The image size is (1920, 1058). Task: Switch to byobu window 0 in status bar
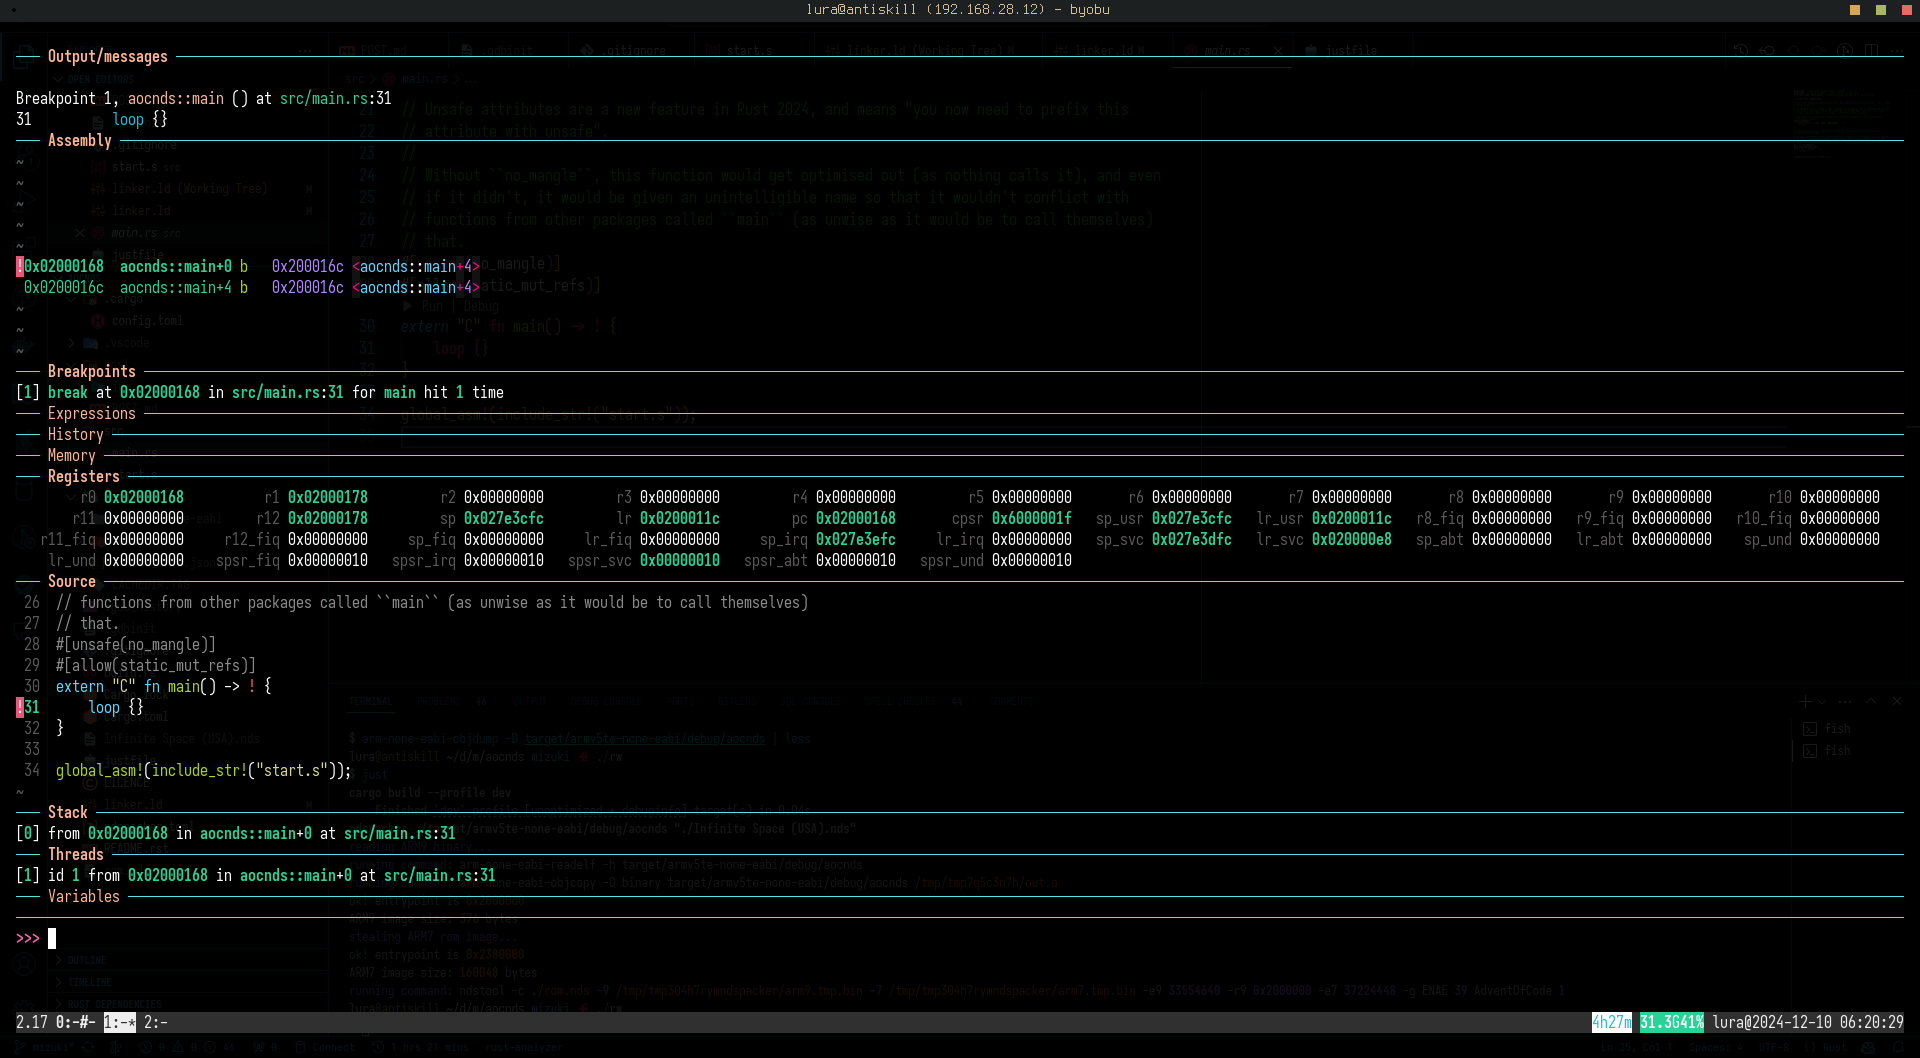click(x=75, y=1022)
